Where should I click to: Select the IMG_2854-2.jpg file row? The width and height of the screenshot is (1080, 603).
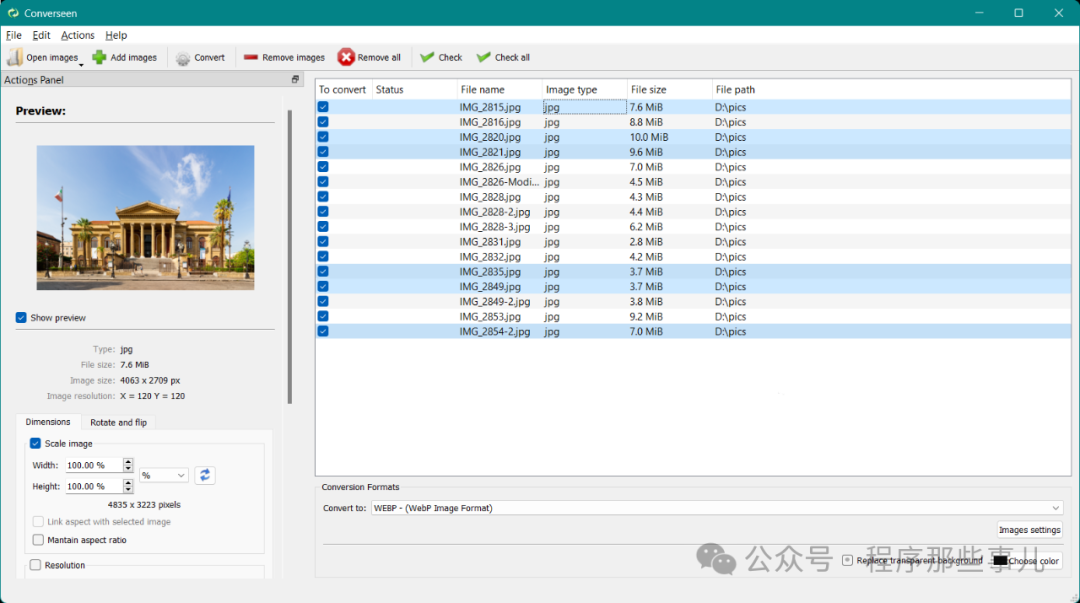(x=693, y=331)
